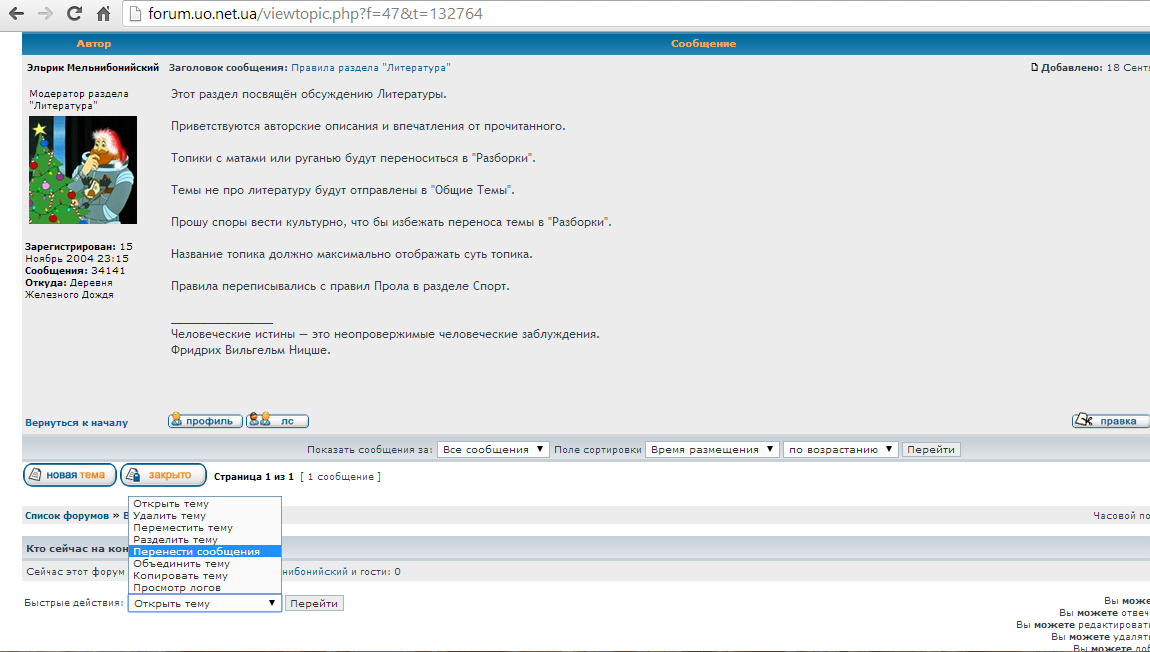Choose Объединить тему from the list
1150x652 pixels.
(205, 563)
